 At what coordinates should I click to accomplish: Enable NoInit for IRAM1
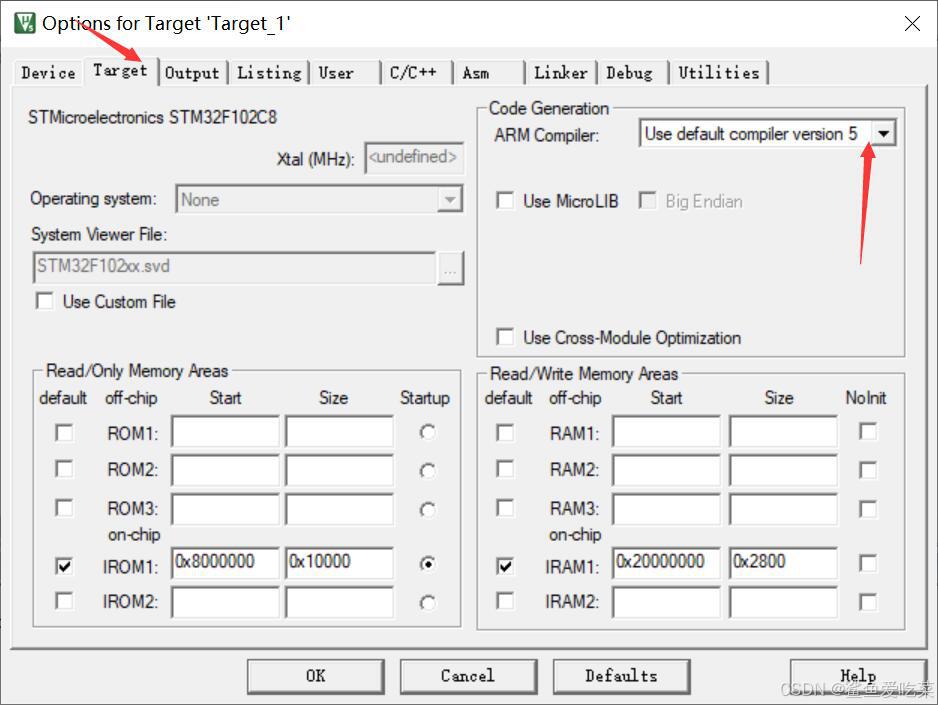tap(868, 563)
